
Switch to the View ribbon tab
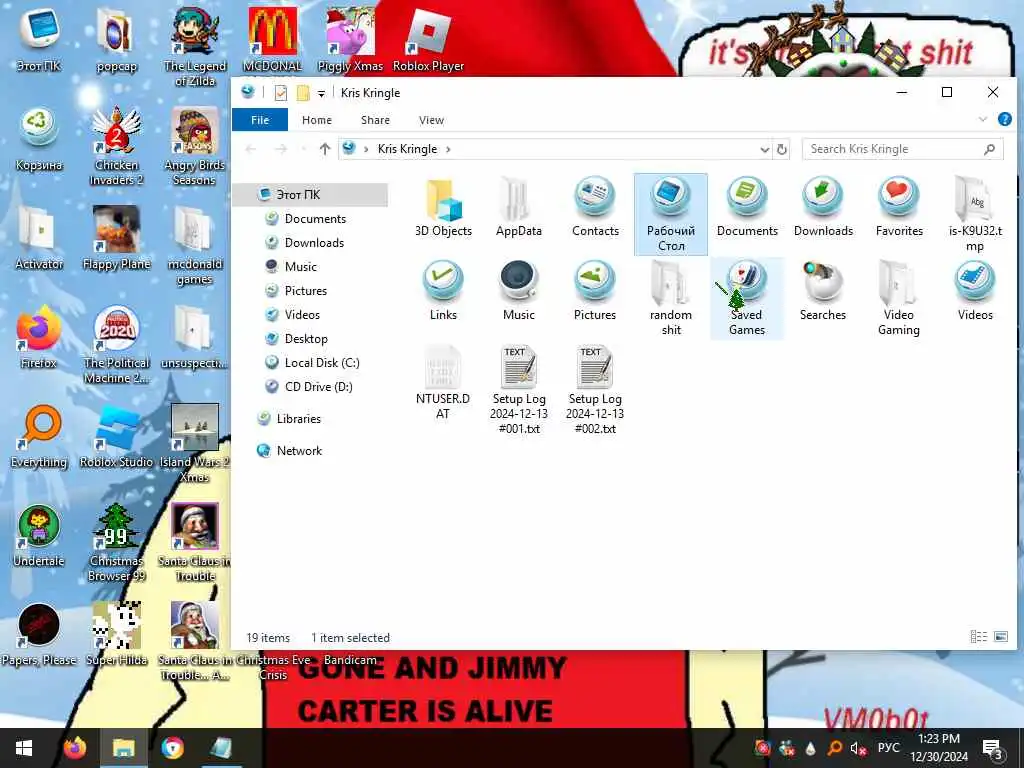tap(431, 120)
